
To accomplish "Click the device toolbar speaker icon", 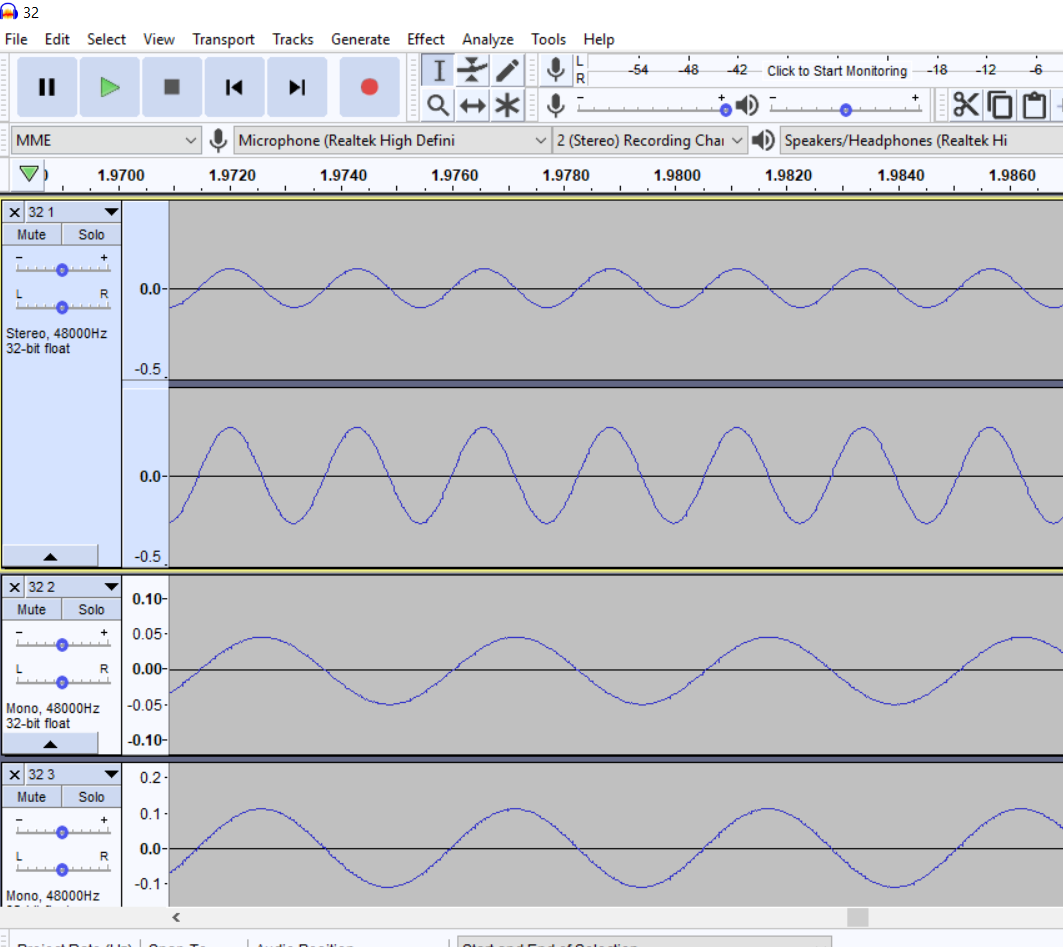I will coord(763,140).
